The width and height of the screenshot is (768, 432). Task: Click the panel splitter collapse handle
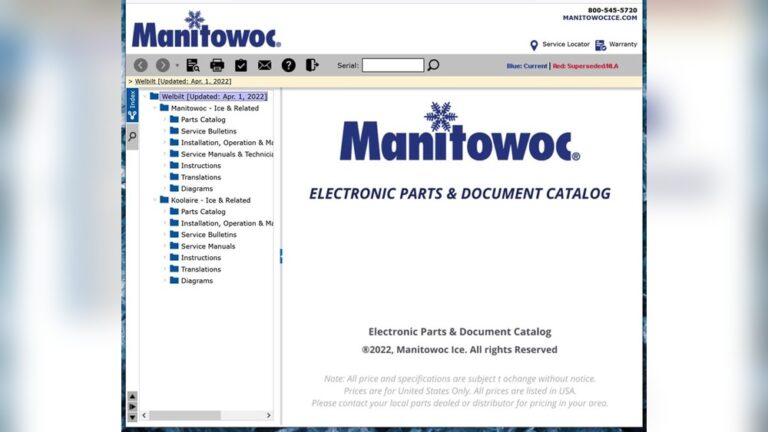click(281, 256)
